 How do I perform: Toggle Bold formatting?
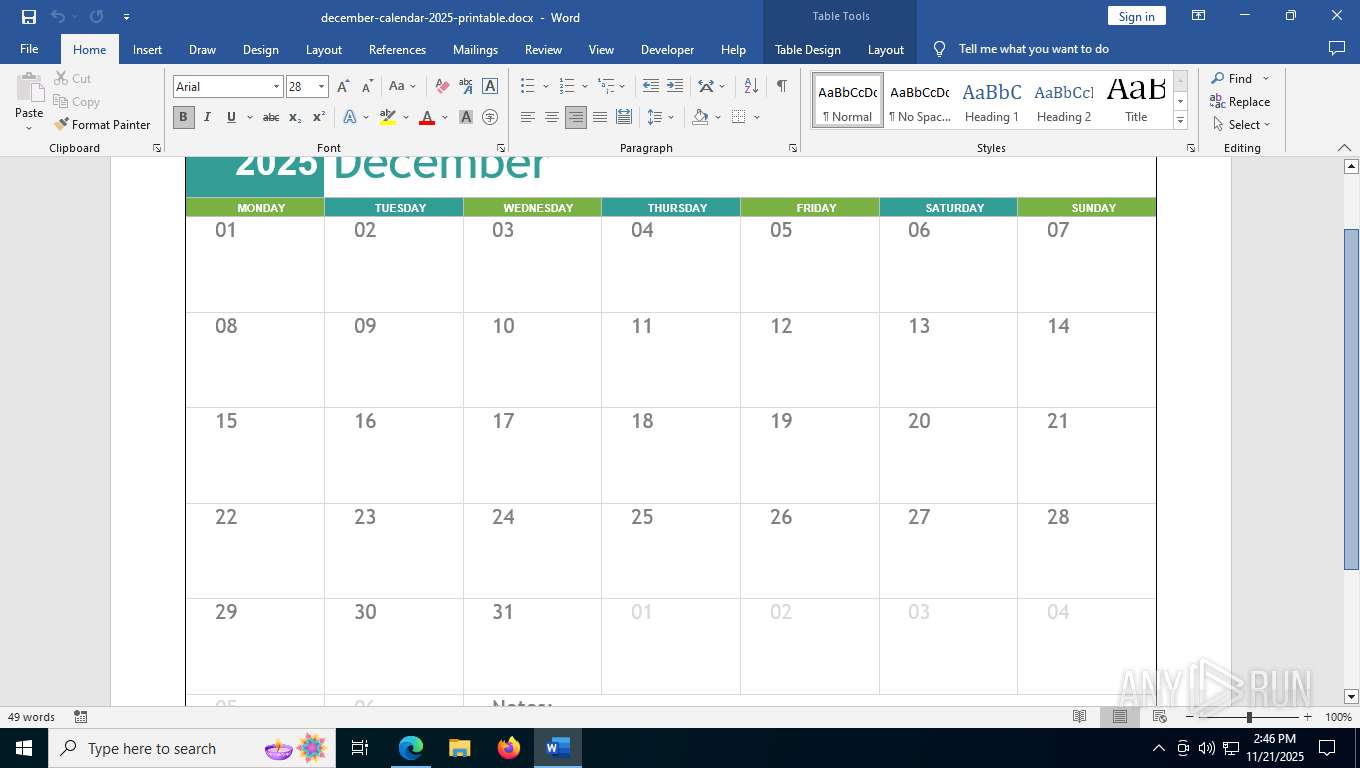pyautogui.click(x=183, y=117)
